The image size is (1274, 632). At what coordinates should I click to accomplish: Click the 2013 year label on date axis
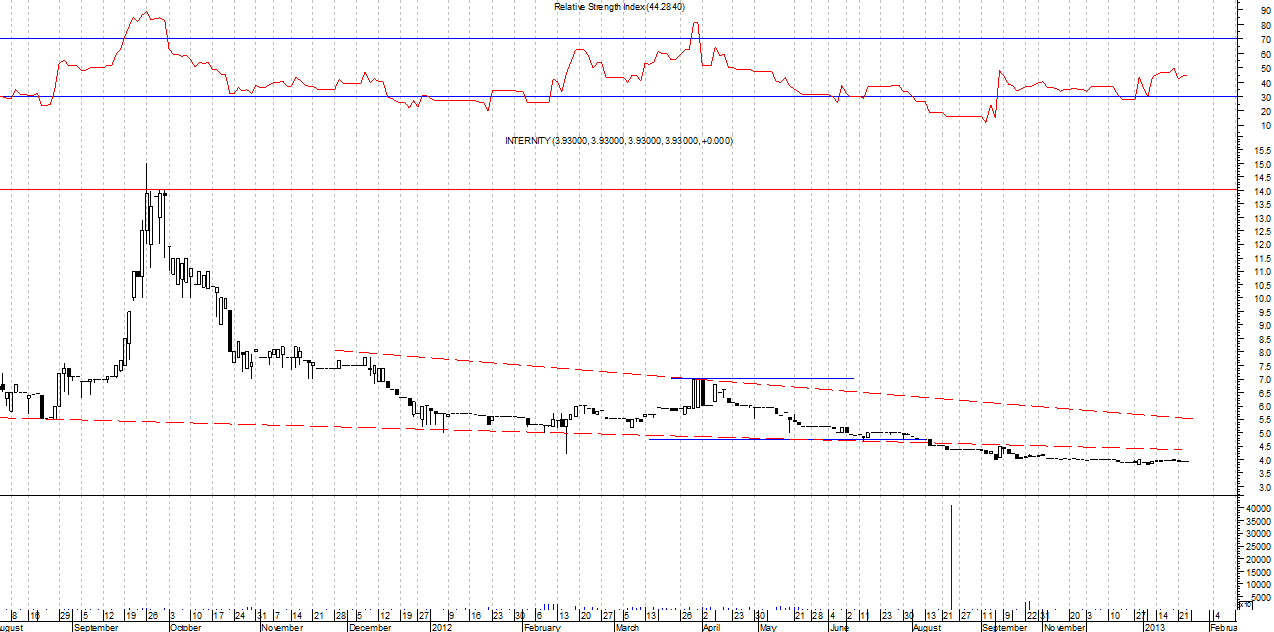point(1153,627)
